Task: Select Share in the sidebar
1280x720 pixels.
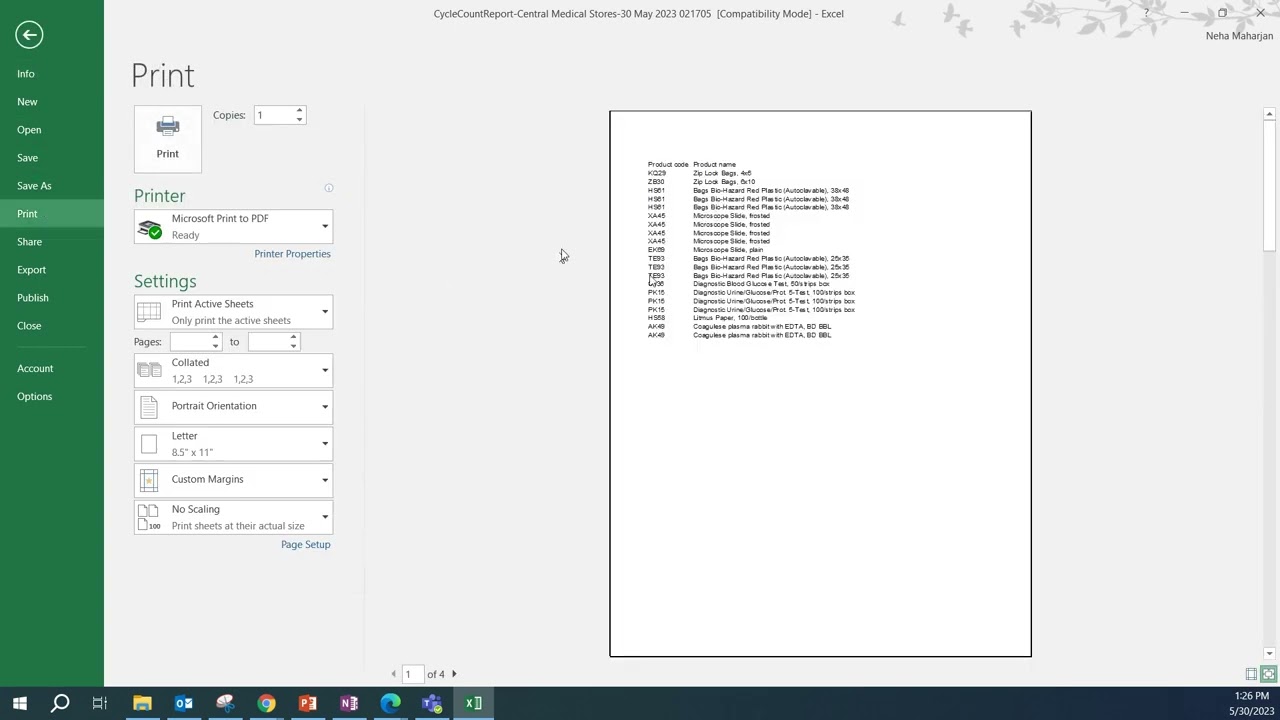Action: (52, 242)
